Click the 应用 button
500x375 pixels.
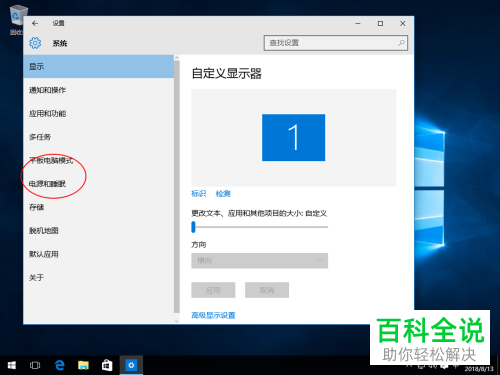pos(213,290)
